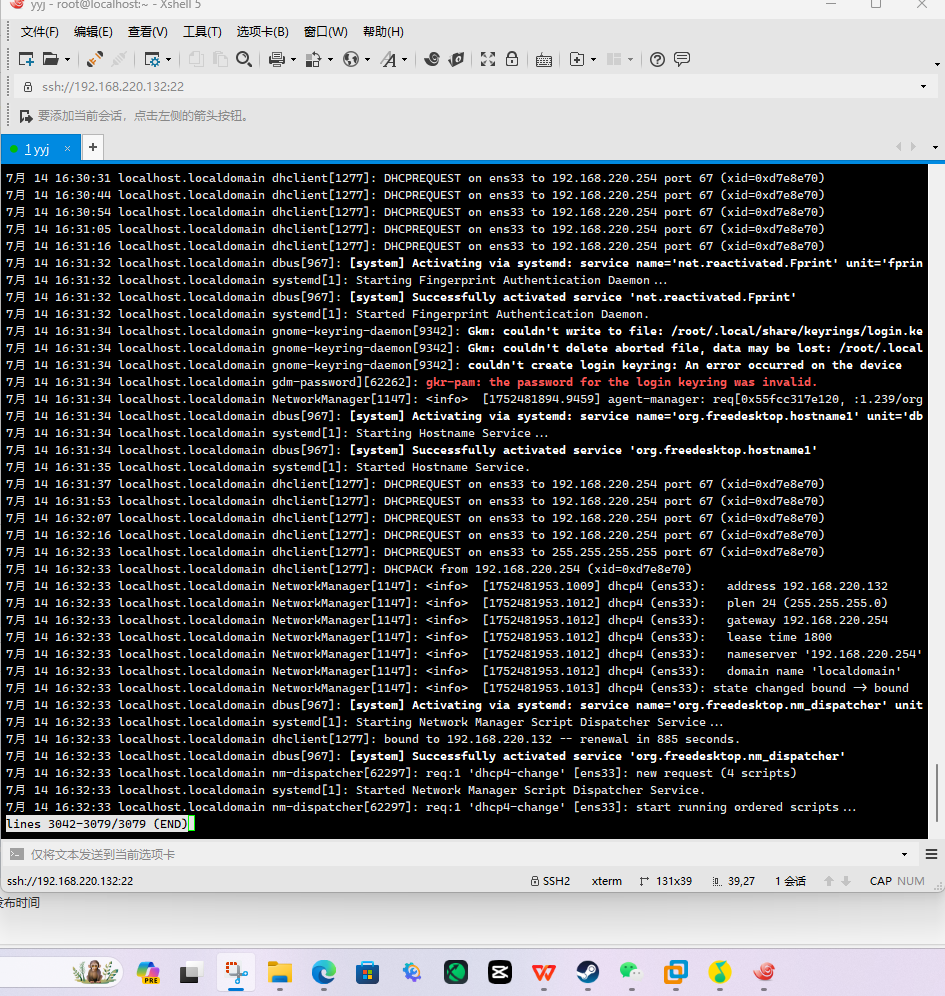Click the keyboard key-mapping icon

tap(544, 60)
